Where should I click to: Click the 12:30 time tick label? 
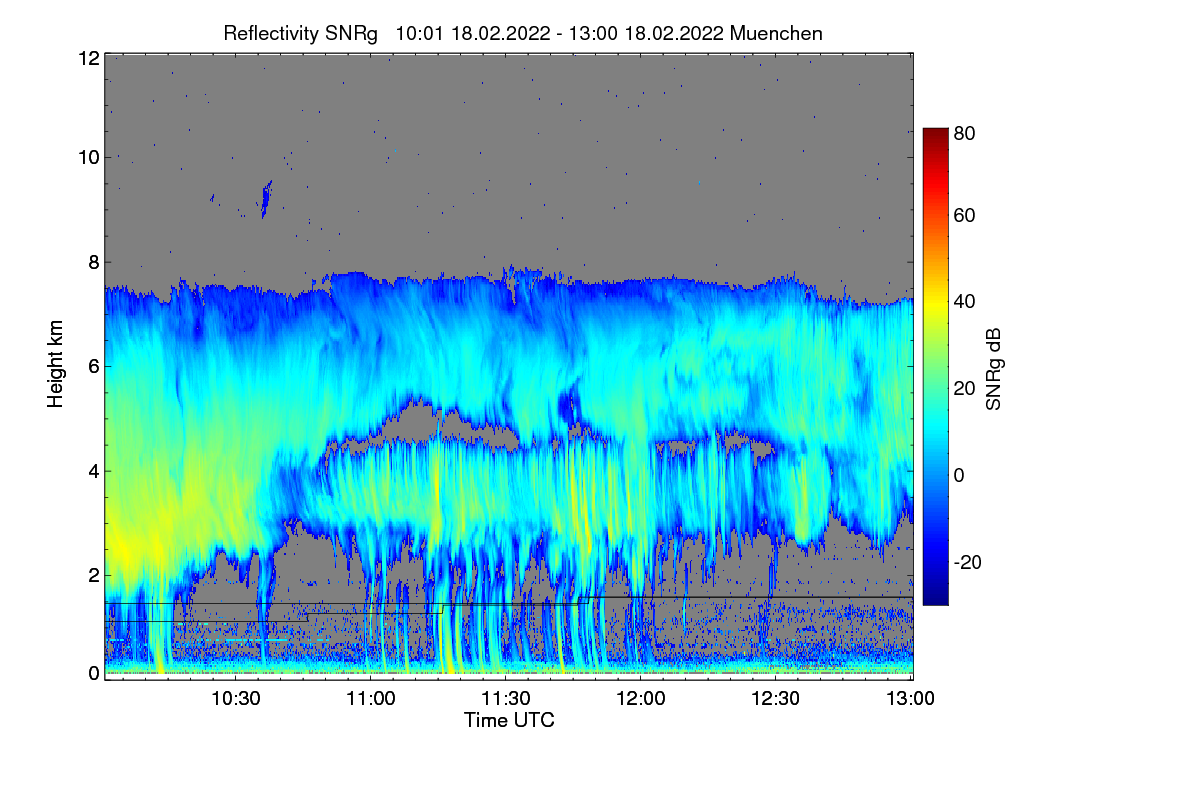point(776,698)
